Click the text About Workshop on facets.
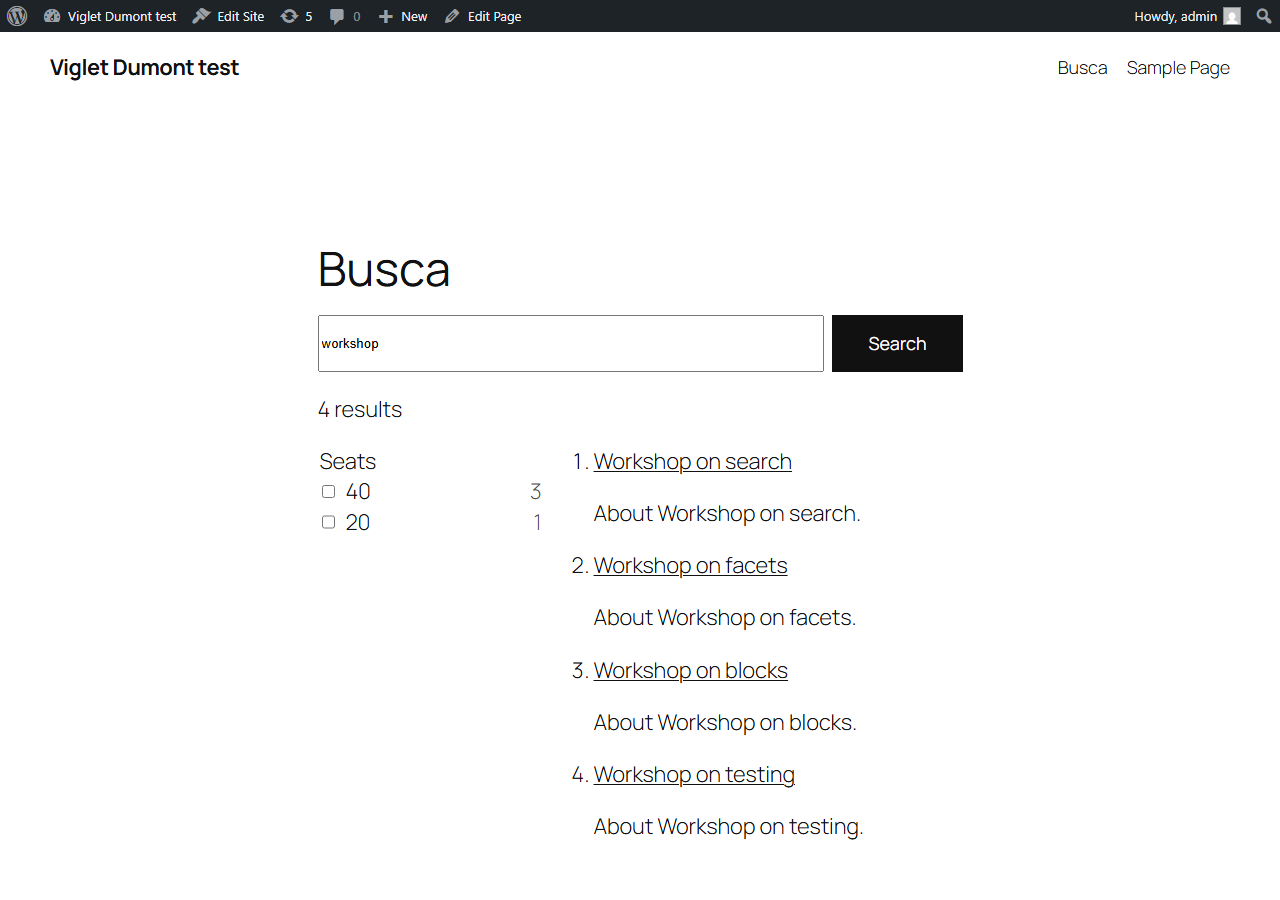 click(x=725, y=618)
